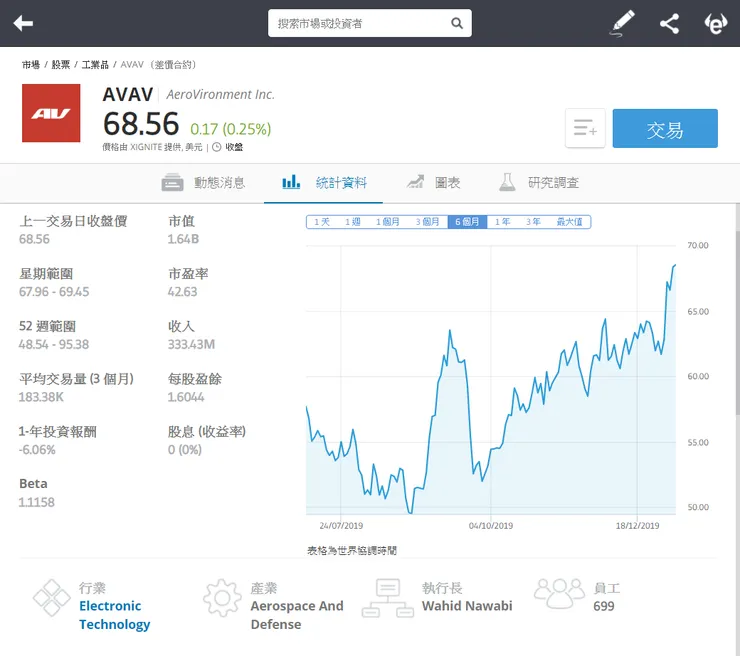Click the 1.6044 EPS value
740x656 pixels.
(x=186, y=397)
